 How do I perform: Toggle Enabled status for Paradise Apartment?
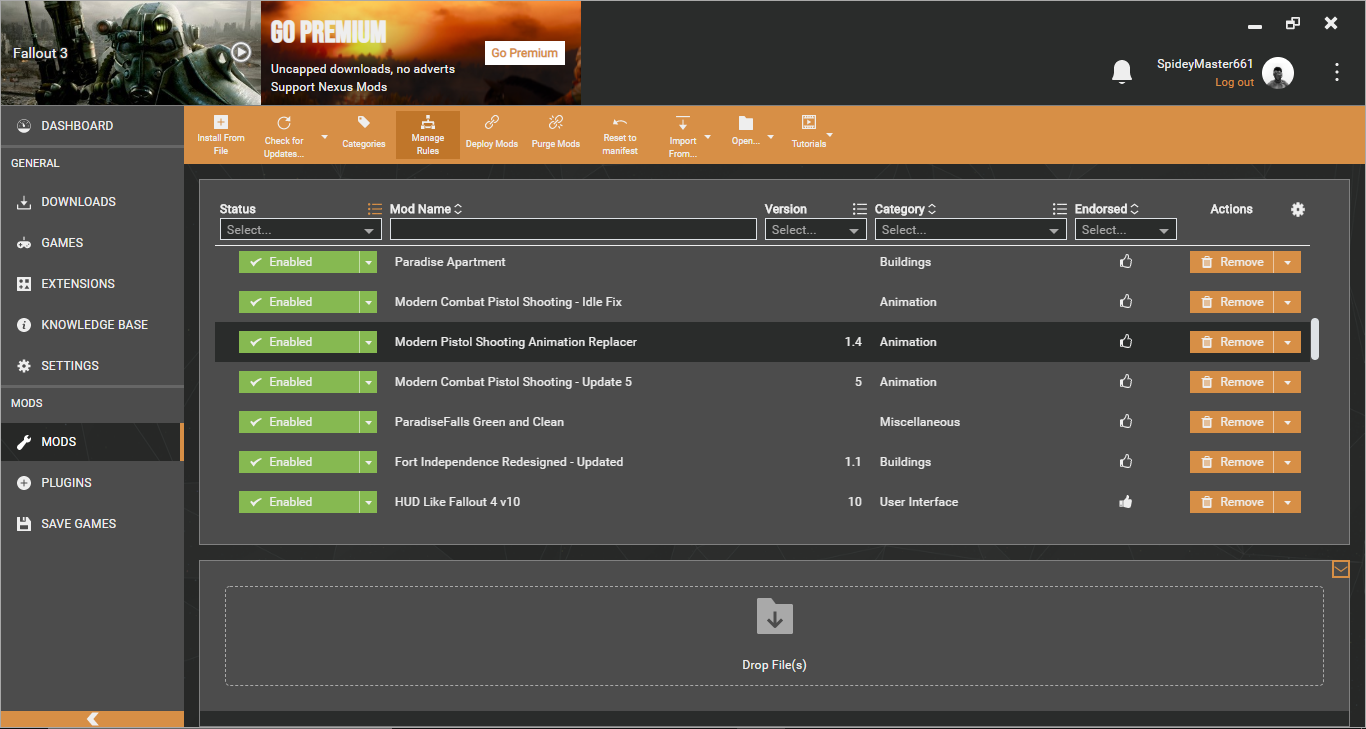click(299, 262)
